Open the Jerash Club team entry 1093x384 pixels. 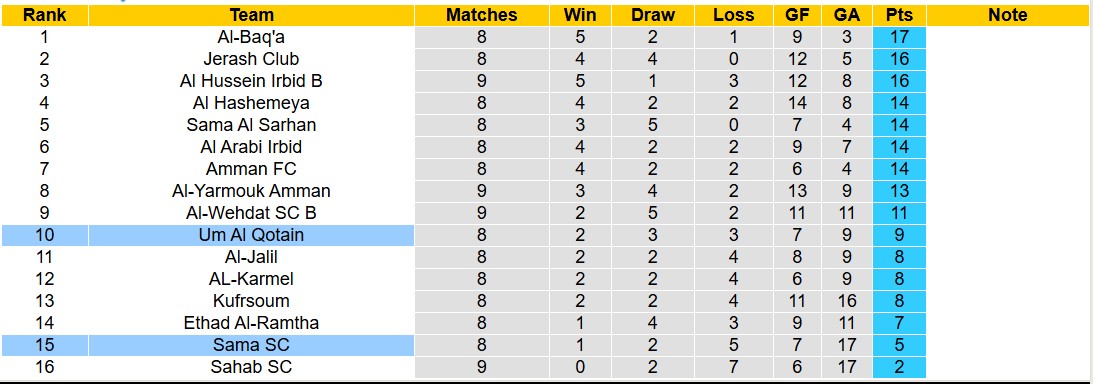point(252,59)
